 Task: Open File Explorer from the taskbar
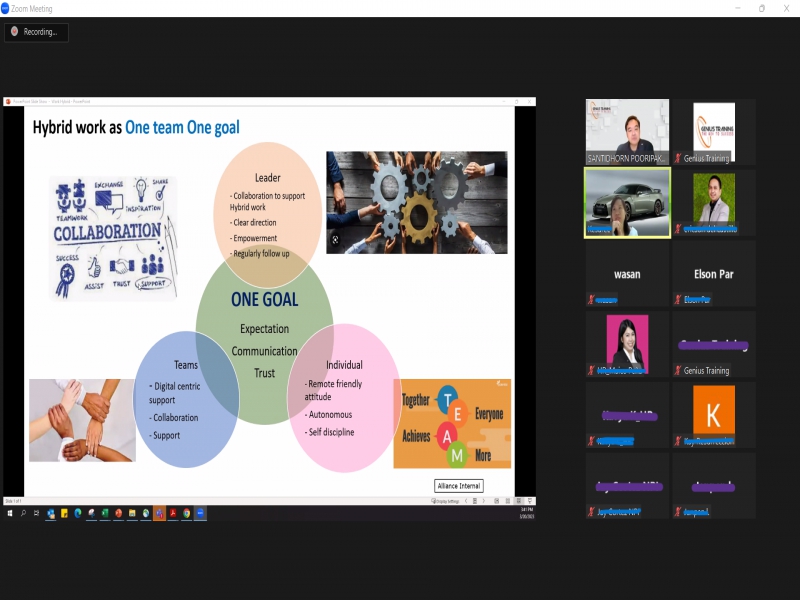(x=132, y=513)
